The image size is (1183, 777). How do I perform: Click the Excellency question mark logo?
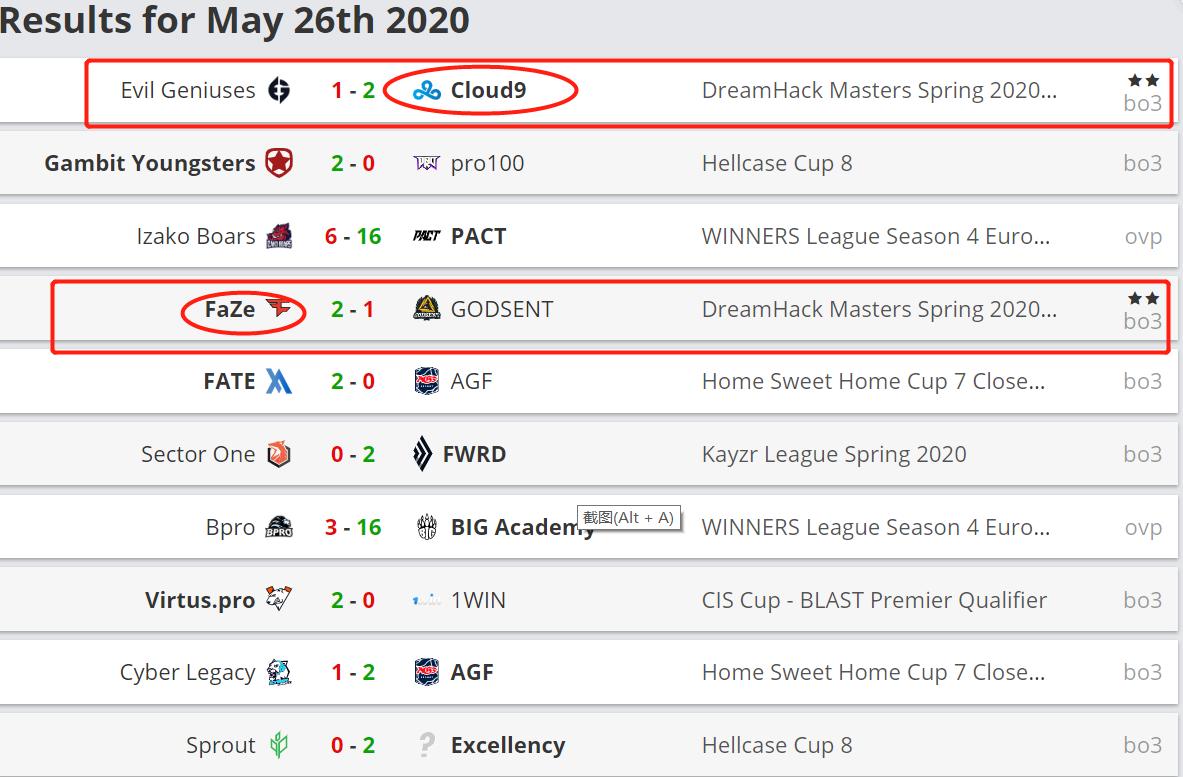[427, 745]
